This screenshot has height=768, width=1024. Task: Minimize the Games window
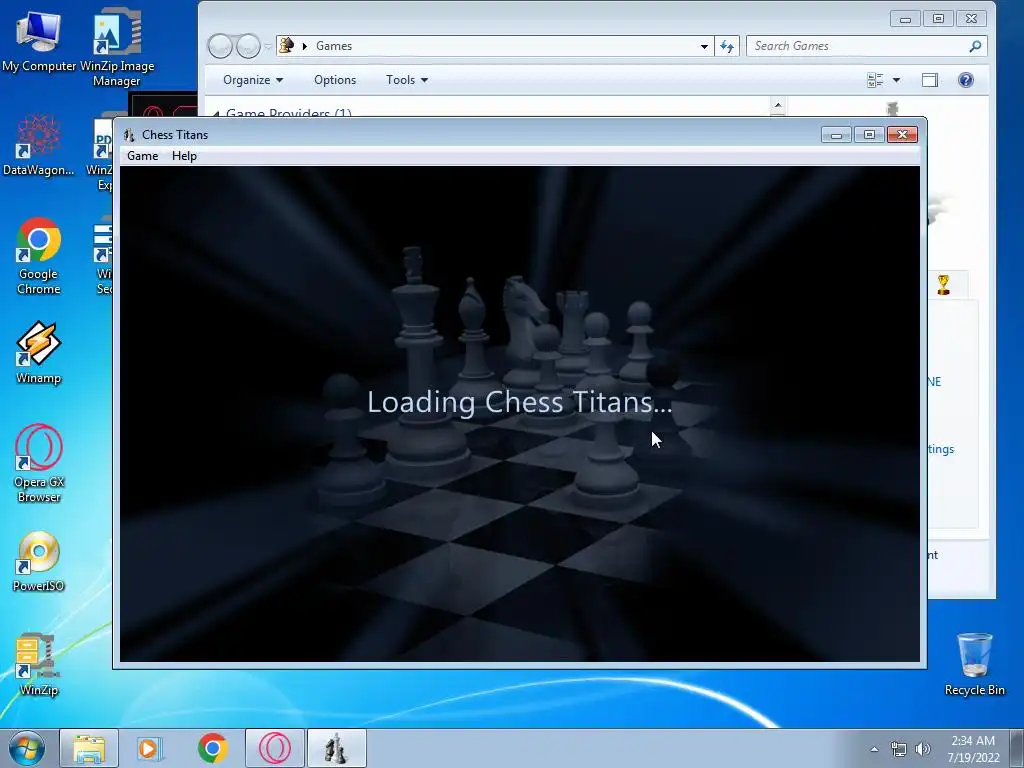905,19
